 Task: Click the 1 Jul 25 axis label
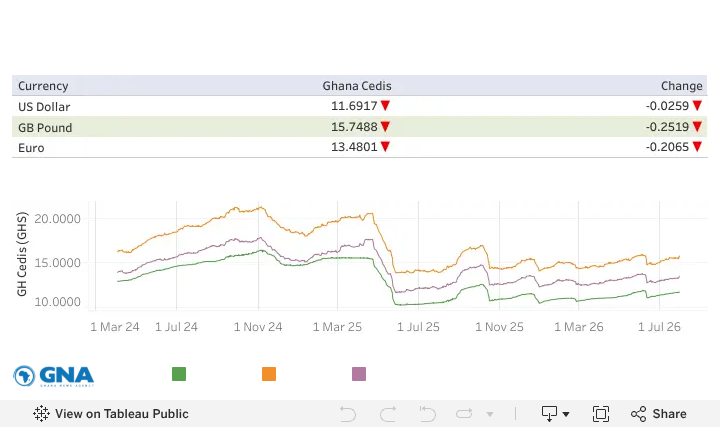coord(418,327)
